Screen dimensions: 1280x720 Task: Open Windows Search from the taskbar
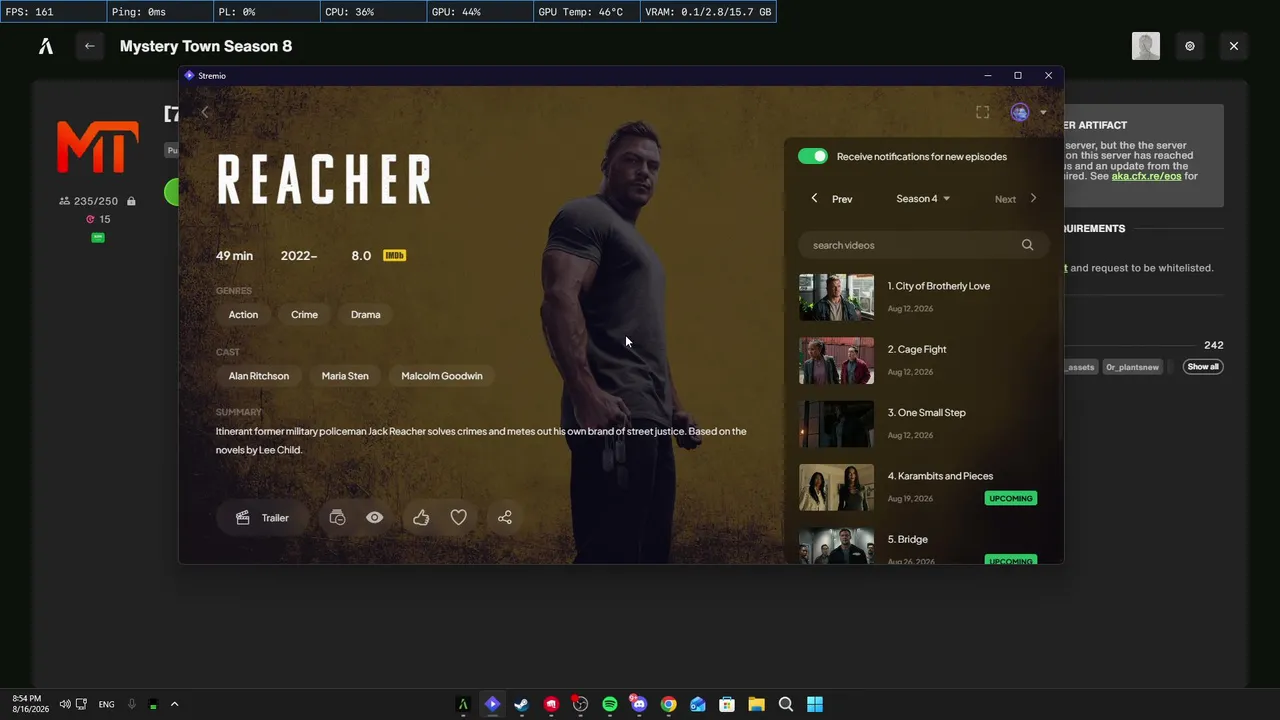(786, 704)
